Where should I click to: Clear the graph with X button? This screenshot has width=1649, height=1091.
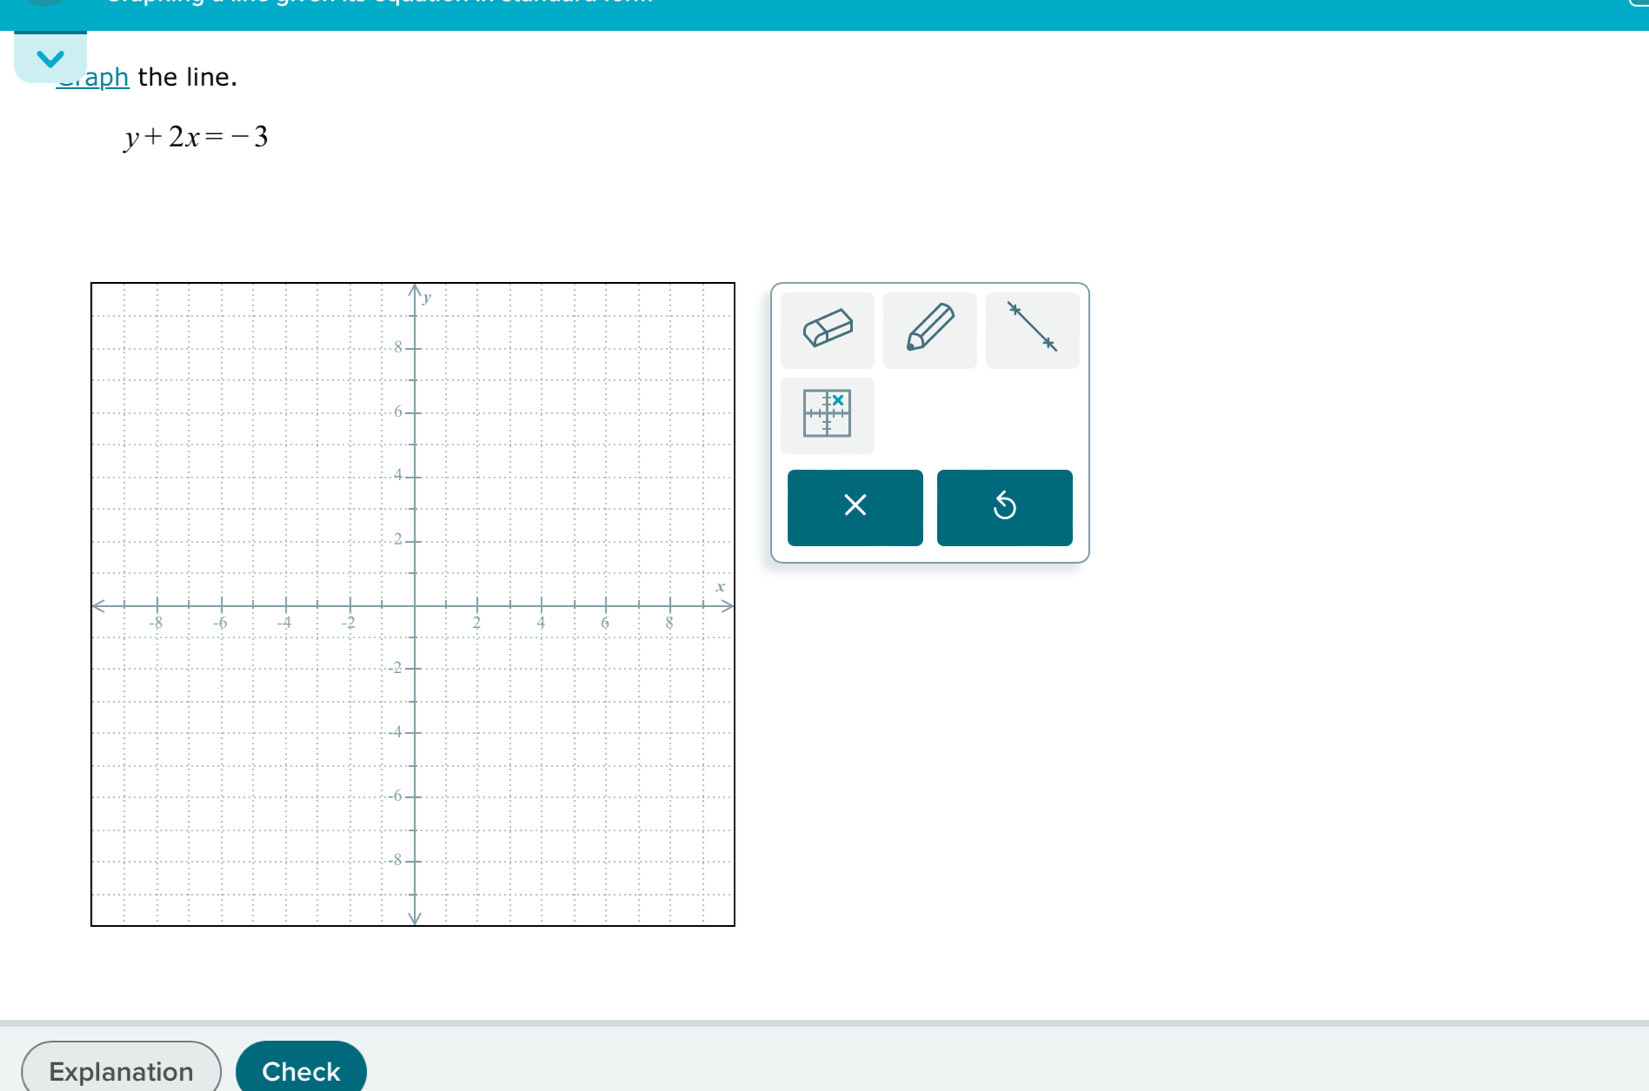coord(855,507)
